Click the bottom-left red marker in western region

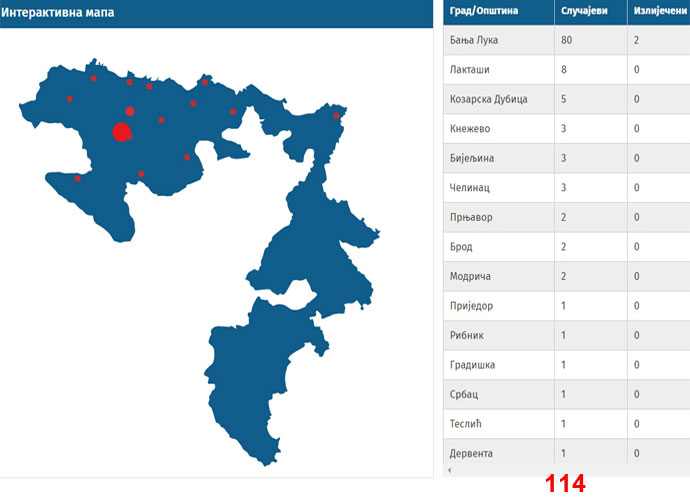(78, 178)
